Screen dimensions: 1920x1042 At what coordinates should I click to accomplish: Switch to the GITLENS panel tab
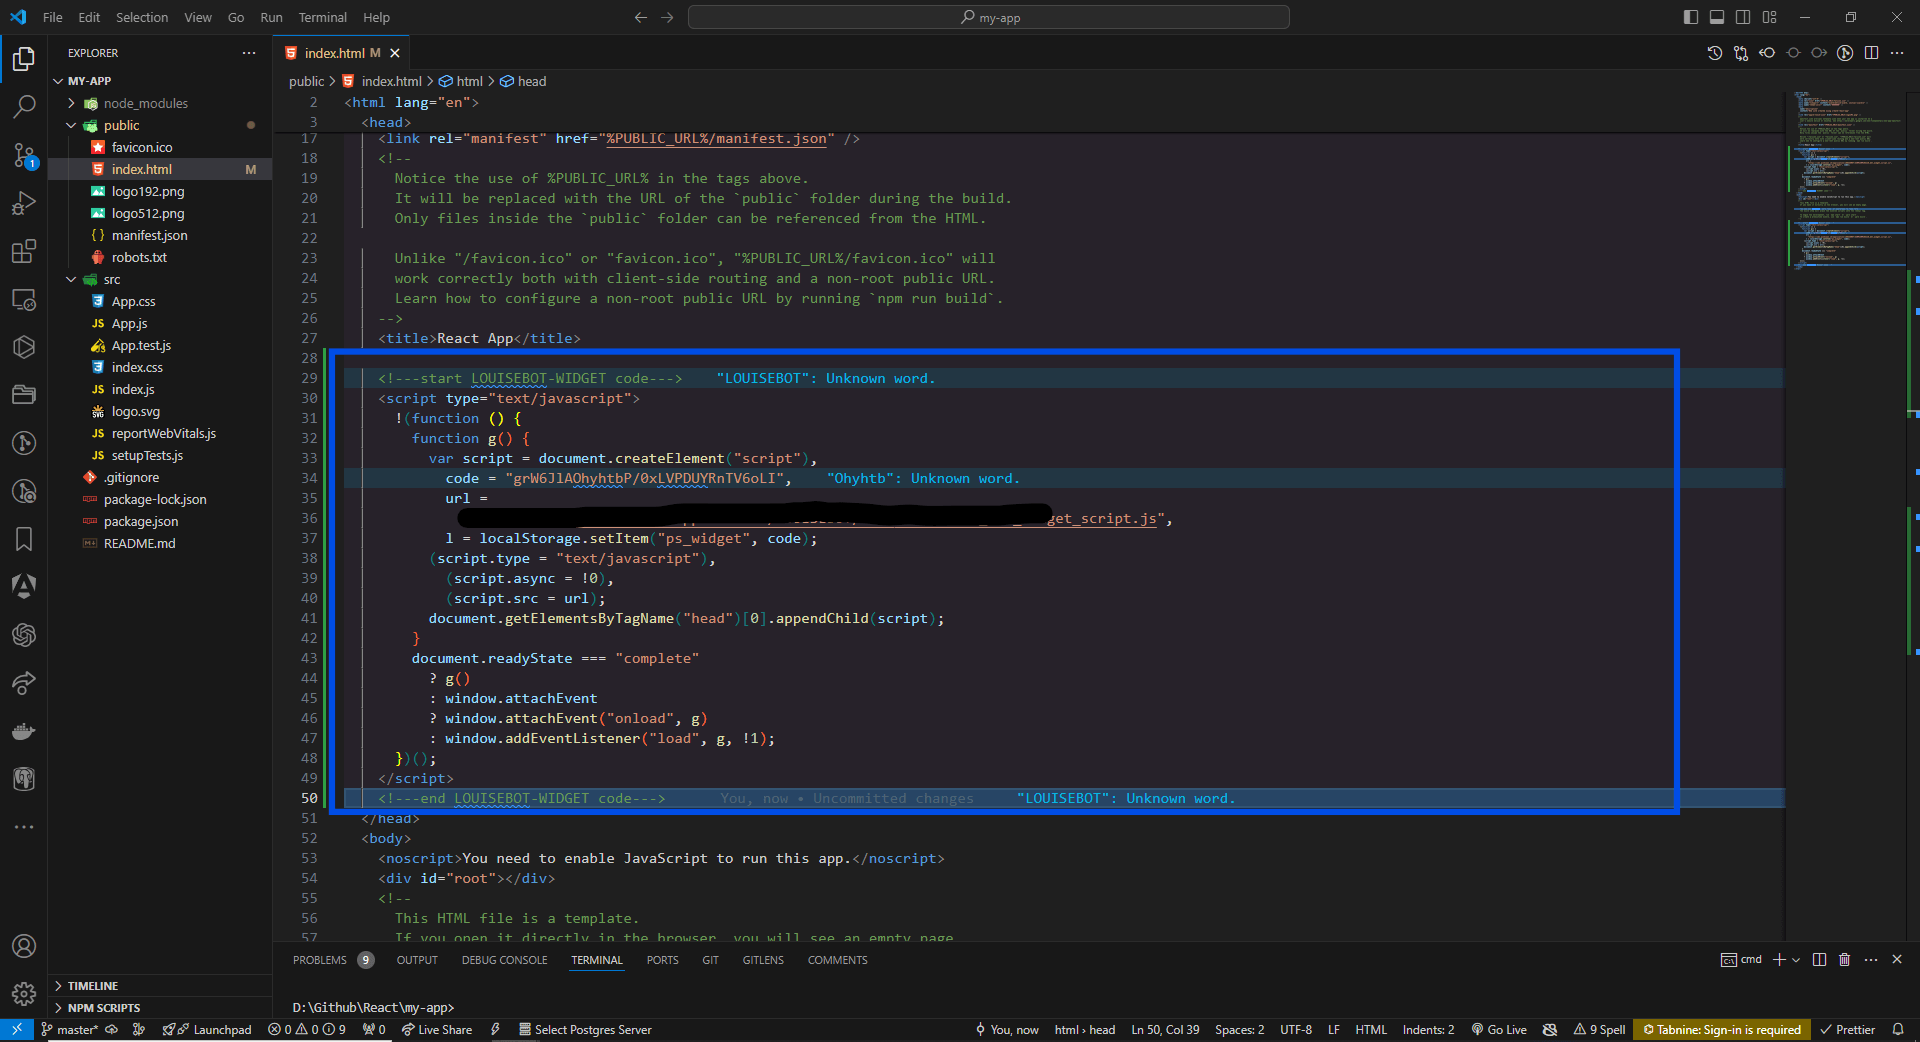tap(763, 960)
